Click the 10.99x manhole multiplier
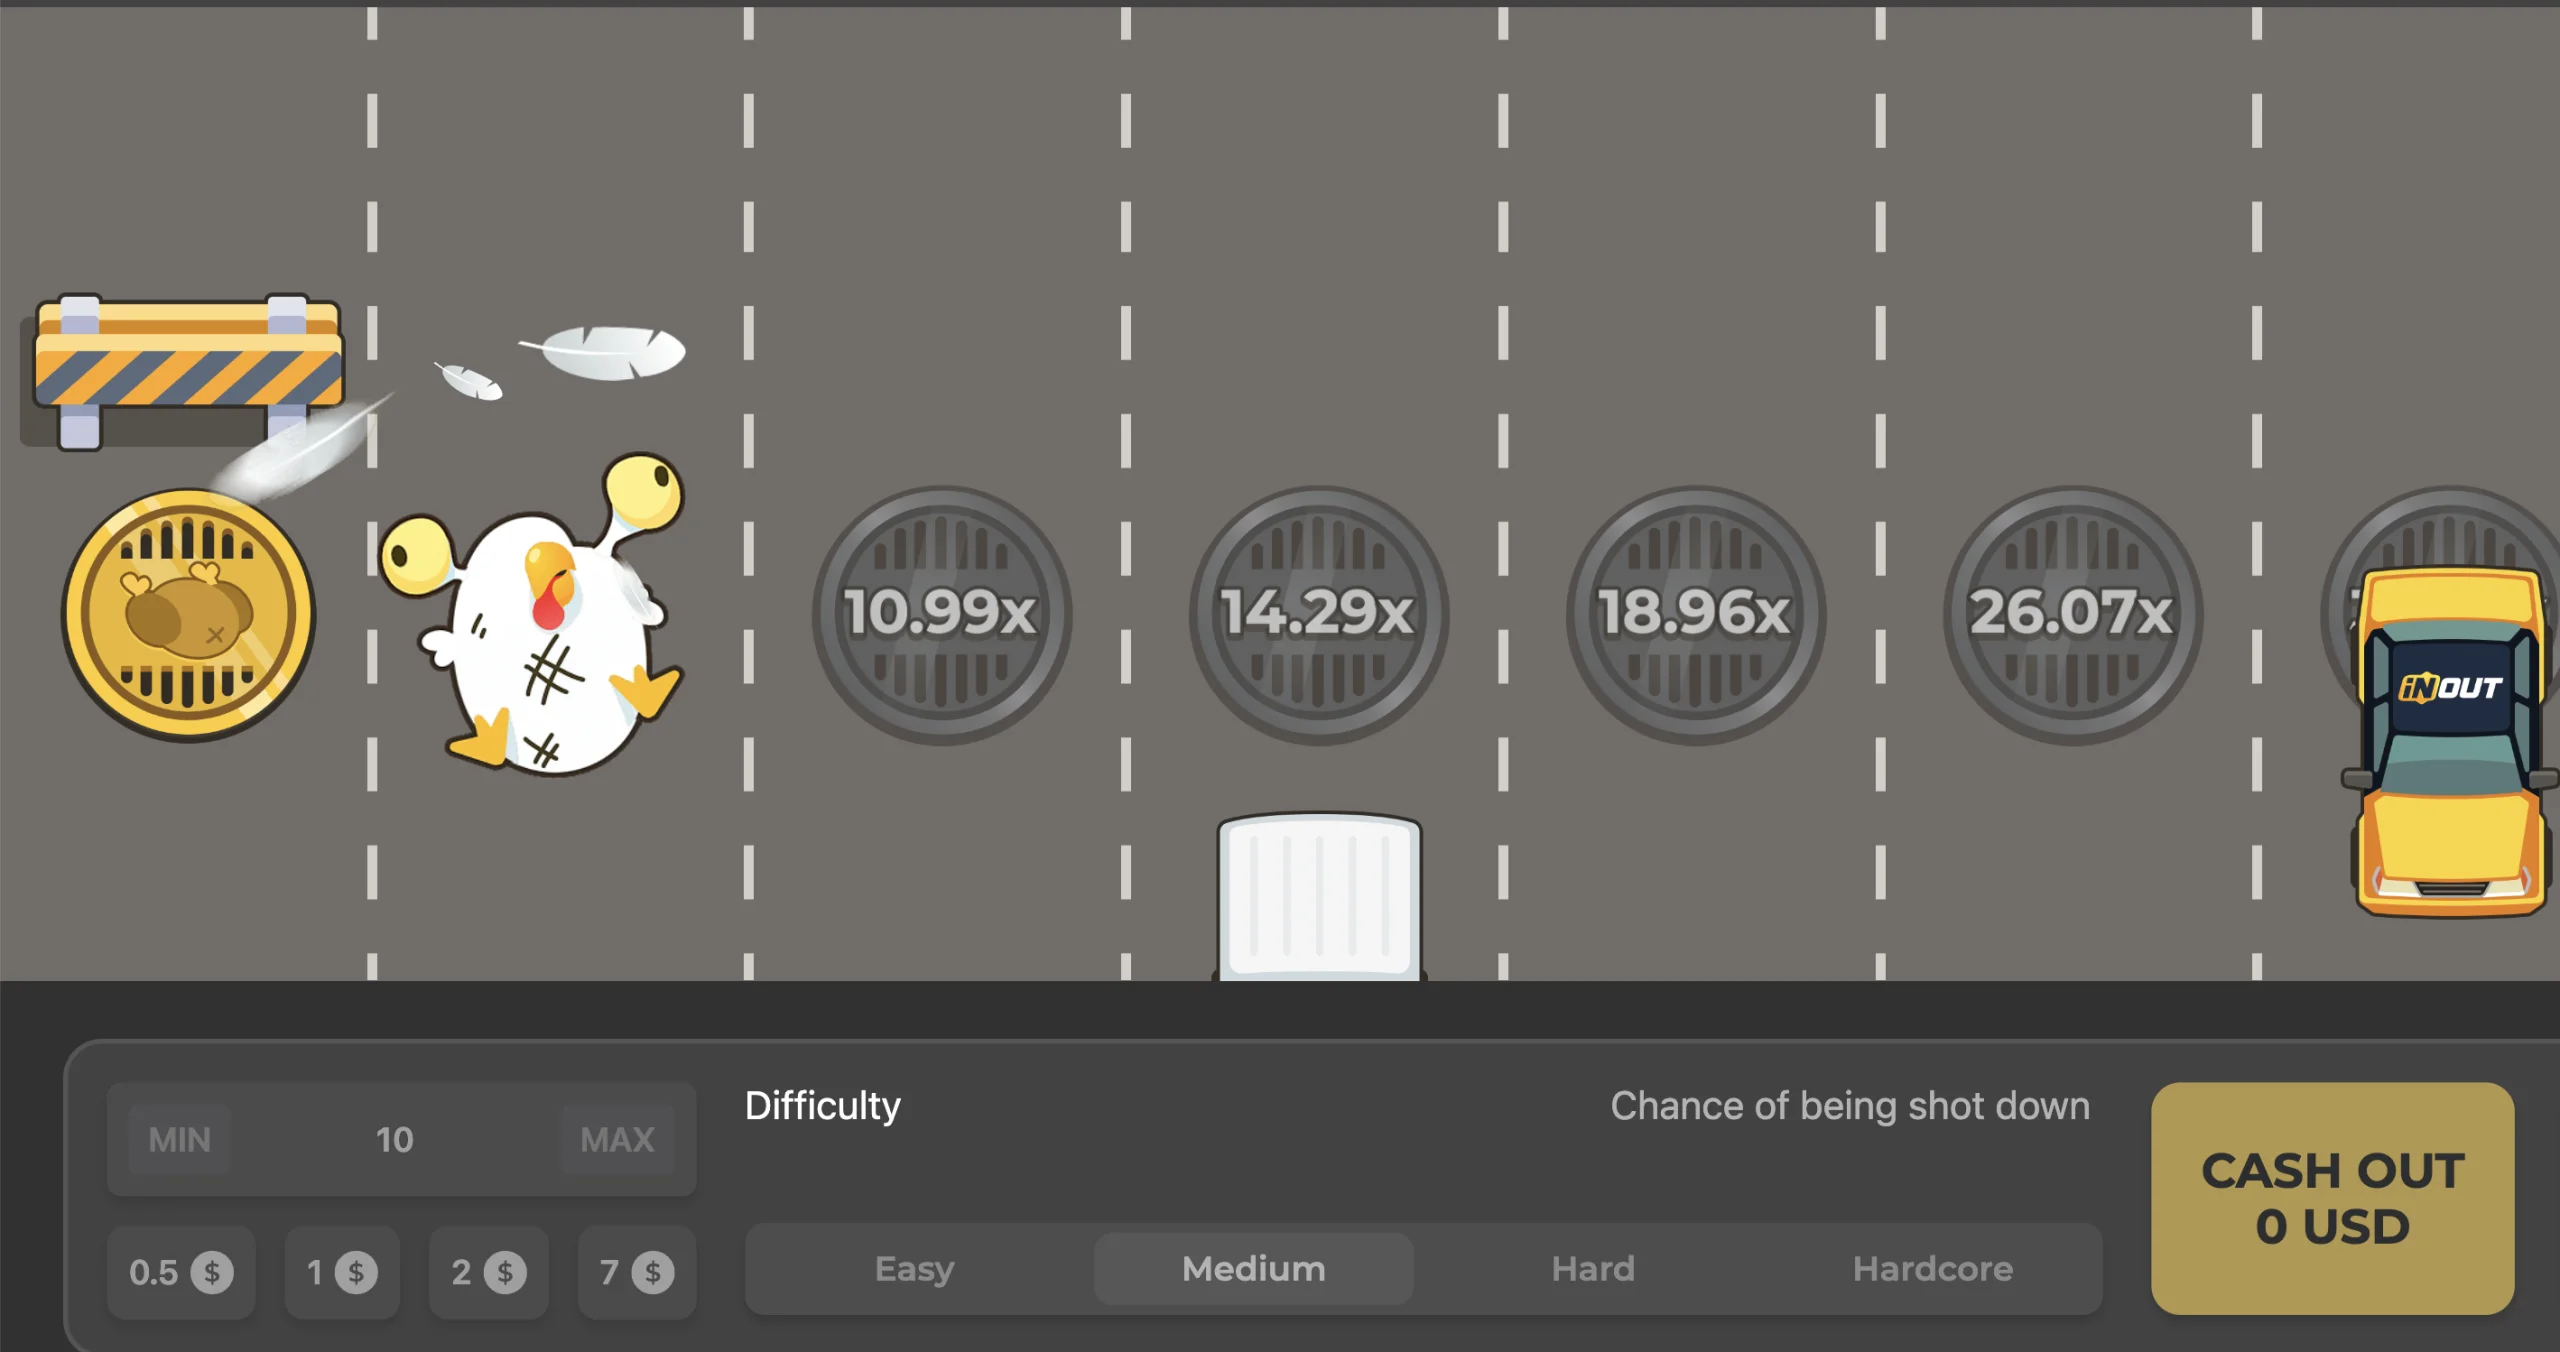The width and height of the screenshot is (2560, 1352). pos(941,615)
